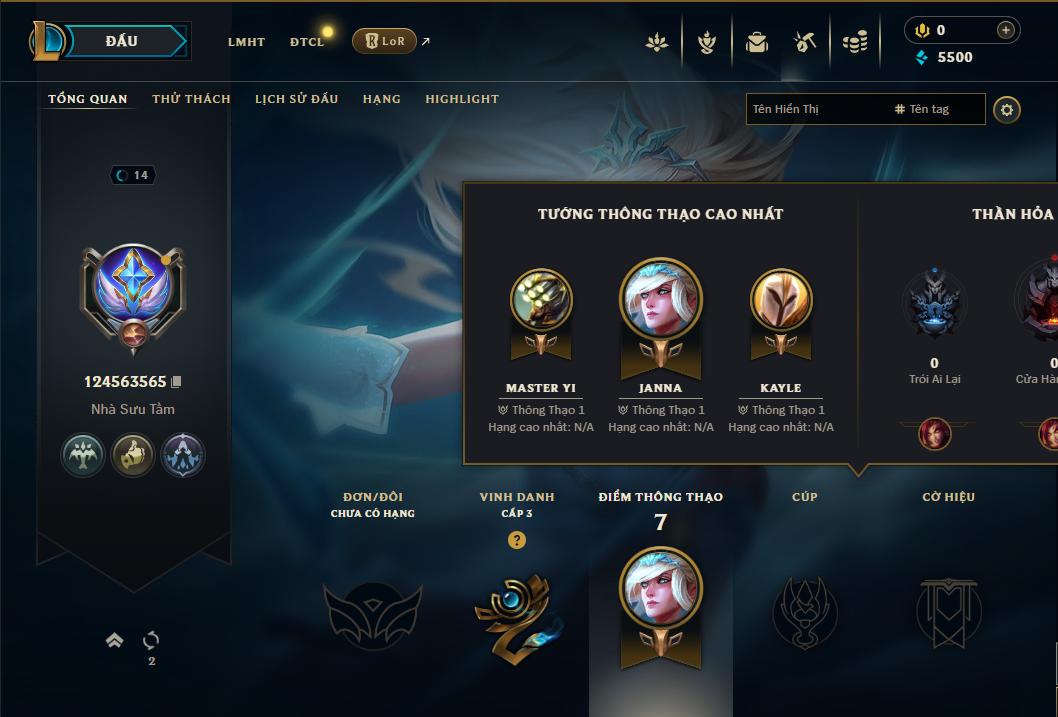Image resolution: width=1058 pixels, height=717 pixels.
Task: Open the loot crafting icon in top bar
Action: (x=805, y=42)
